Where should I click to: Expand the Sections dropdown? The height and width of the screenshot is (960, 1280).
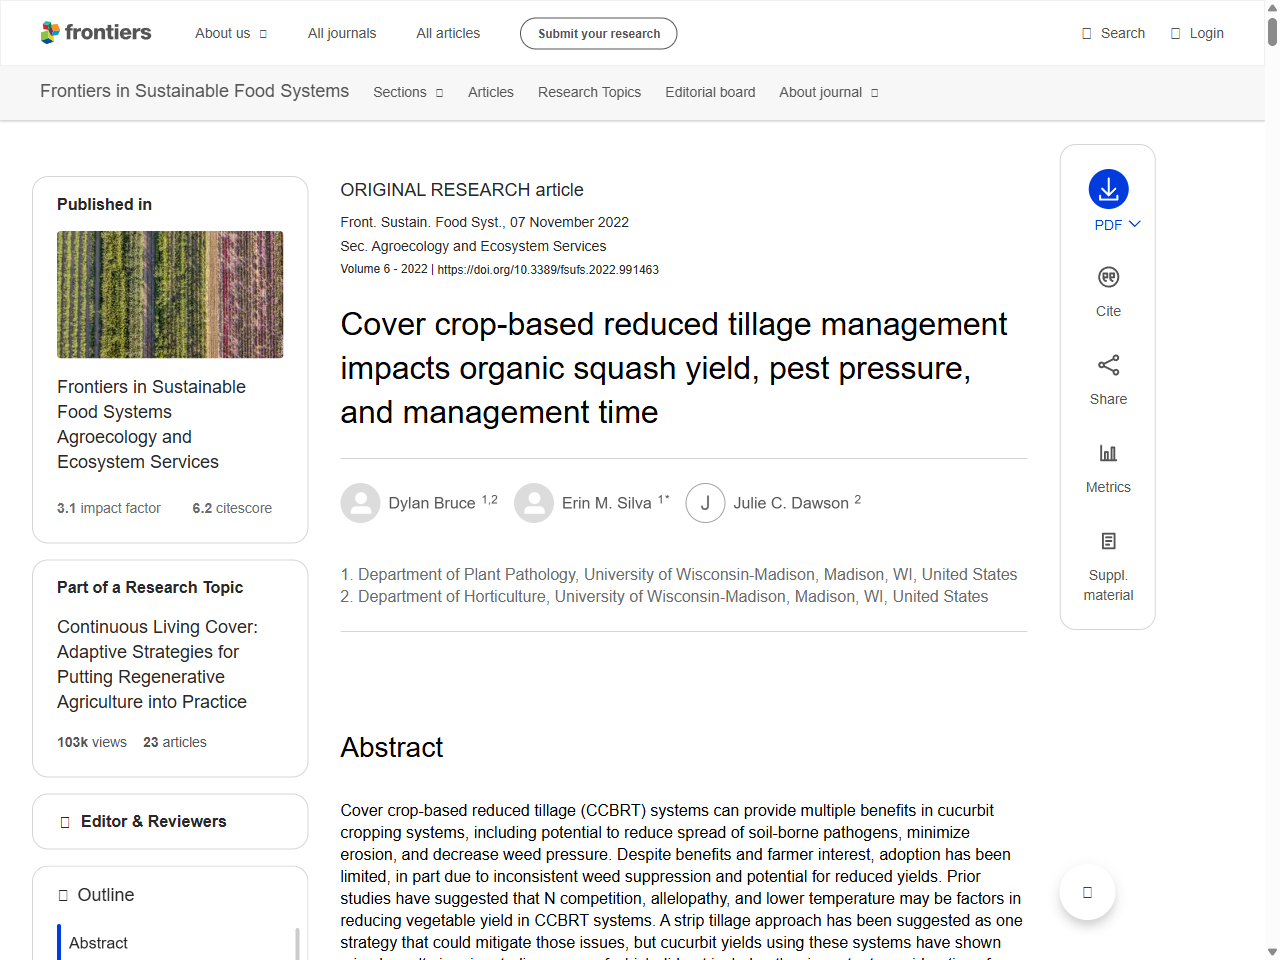coord(408,92)
